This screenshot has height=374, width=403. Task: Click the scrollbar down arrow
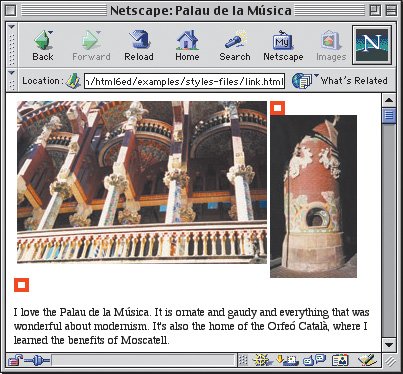point(389,345)
